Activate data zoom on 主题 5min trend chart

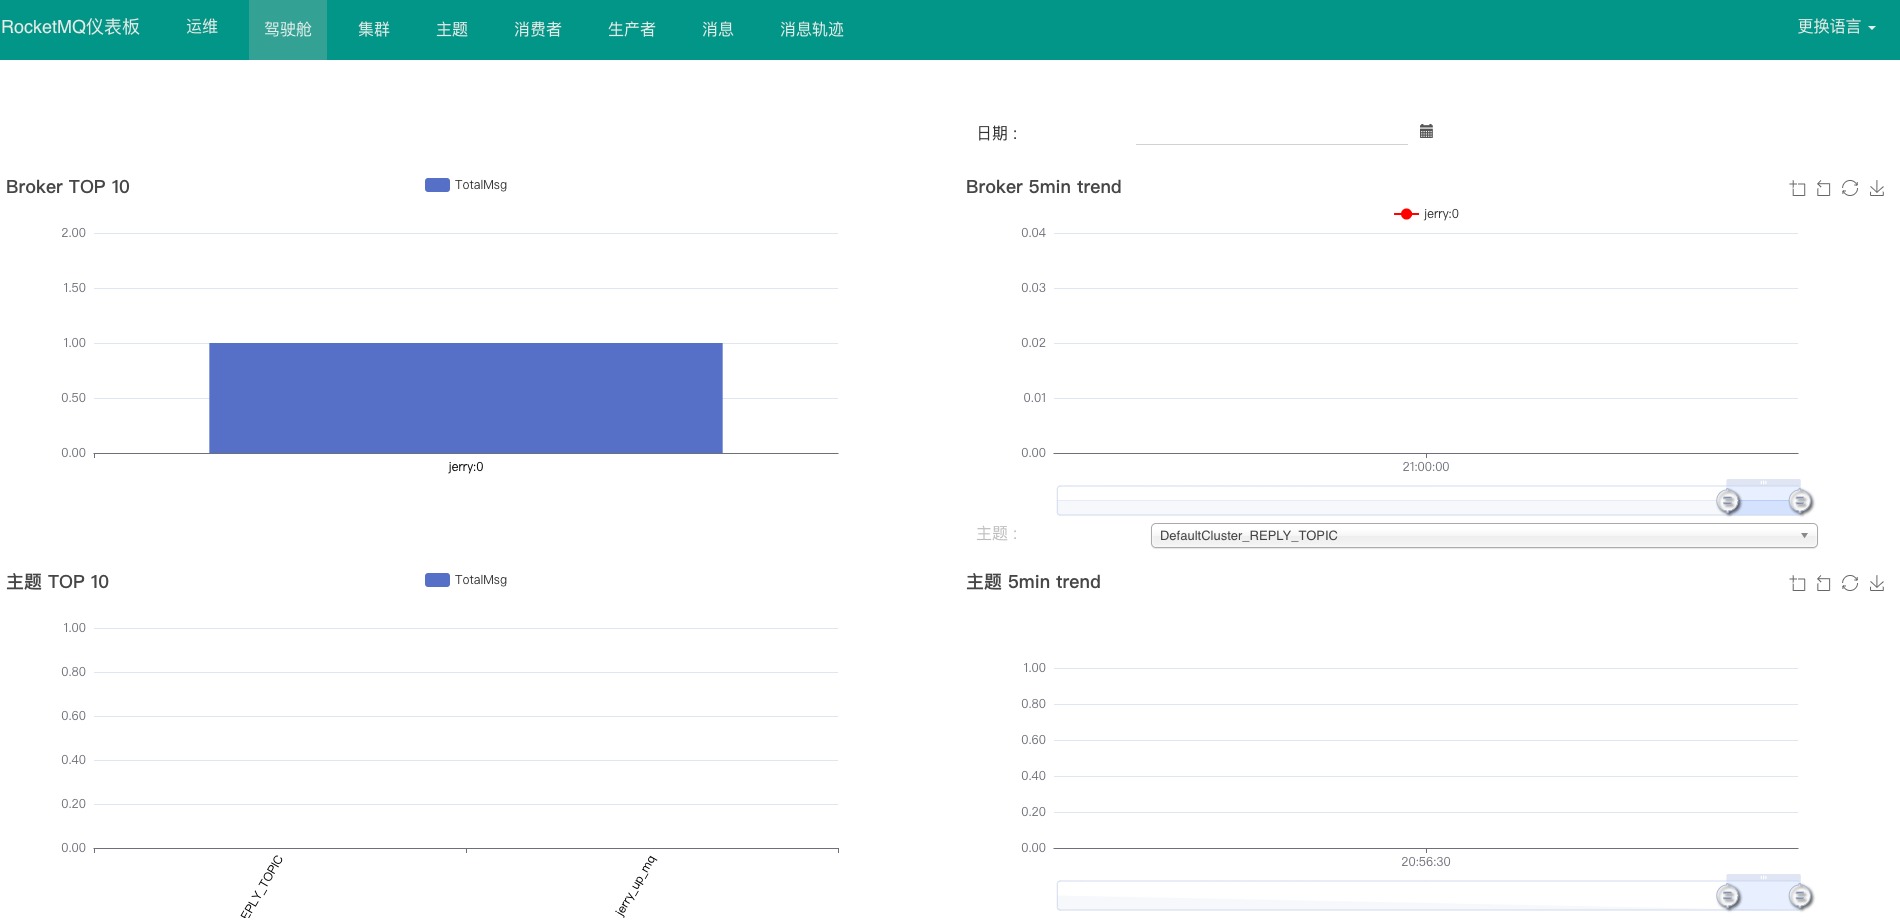pos(1797,583)
